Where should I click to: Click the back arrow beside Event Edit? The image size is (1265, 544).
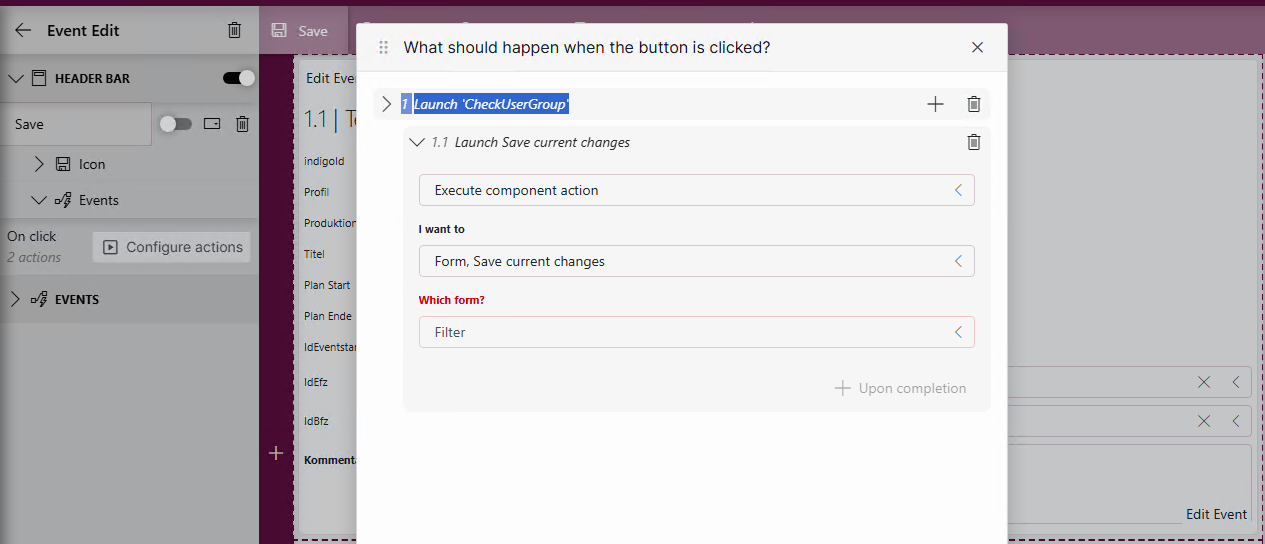[23, 30]
